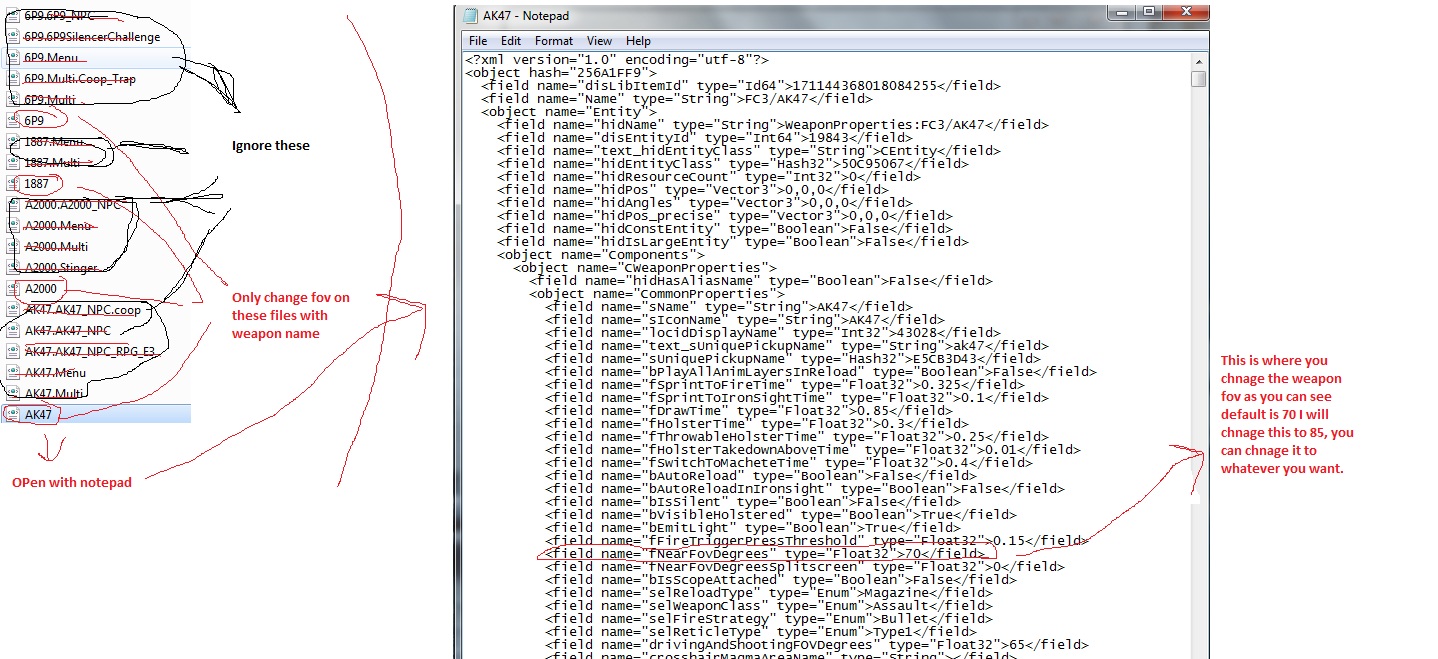This screenshot has width=1438, height=659.
Task: Click the object hash 256A1FF9 line
Action: (561, 72)
